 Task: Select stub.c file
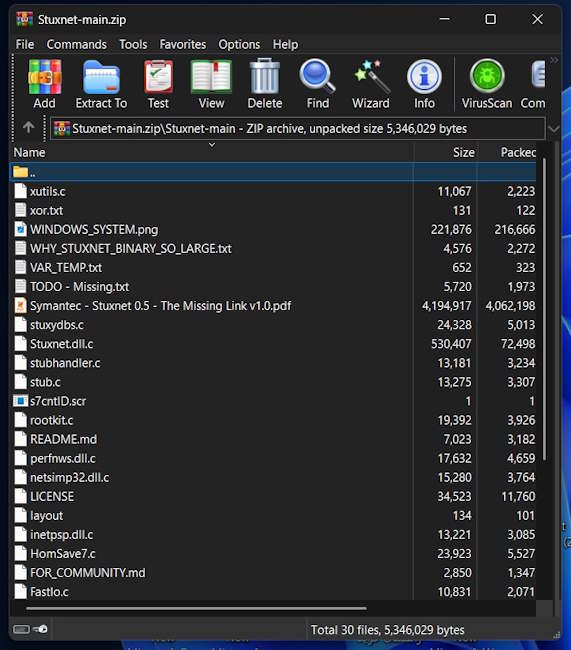(45, 382)
